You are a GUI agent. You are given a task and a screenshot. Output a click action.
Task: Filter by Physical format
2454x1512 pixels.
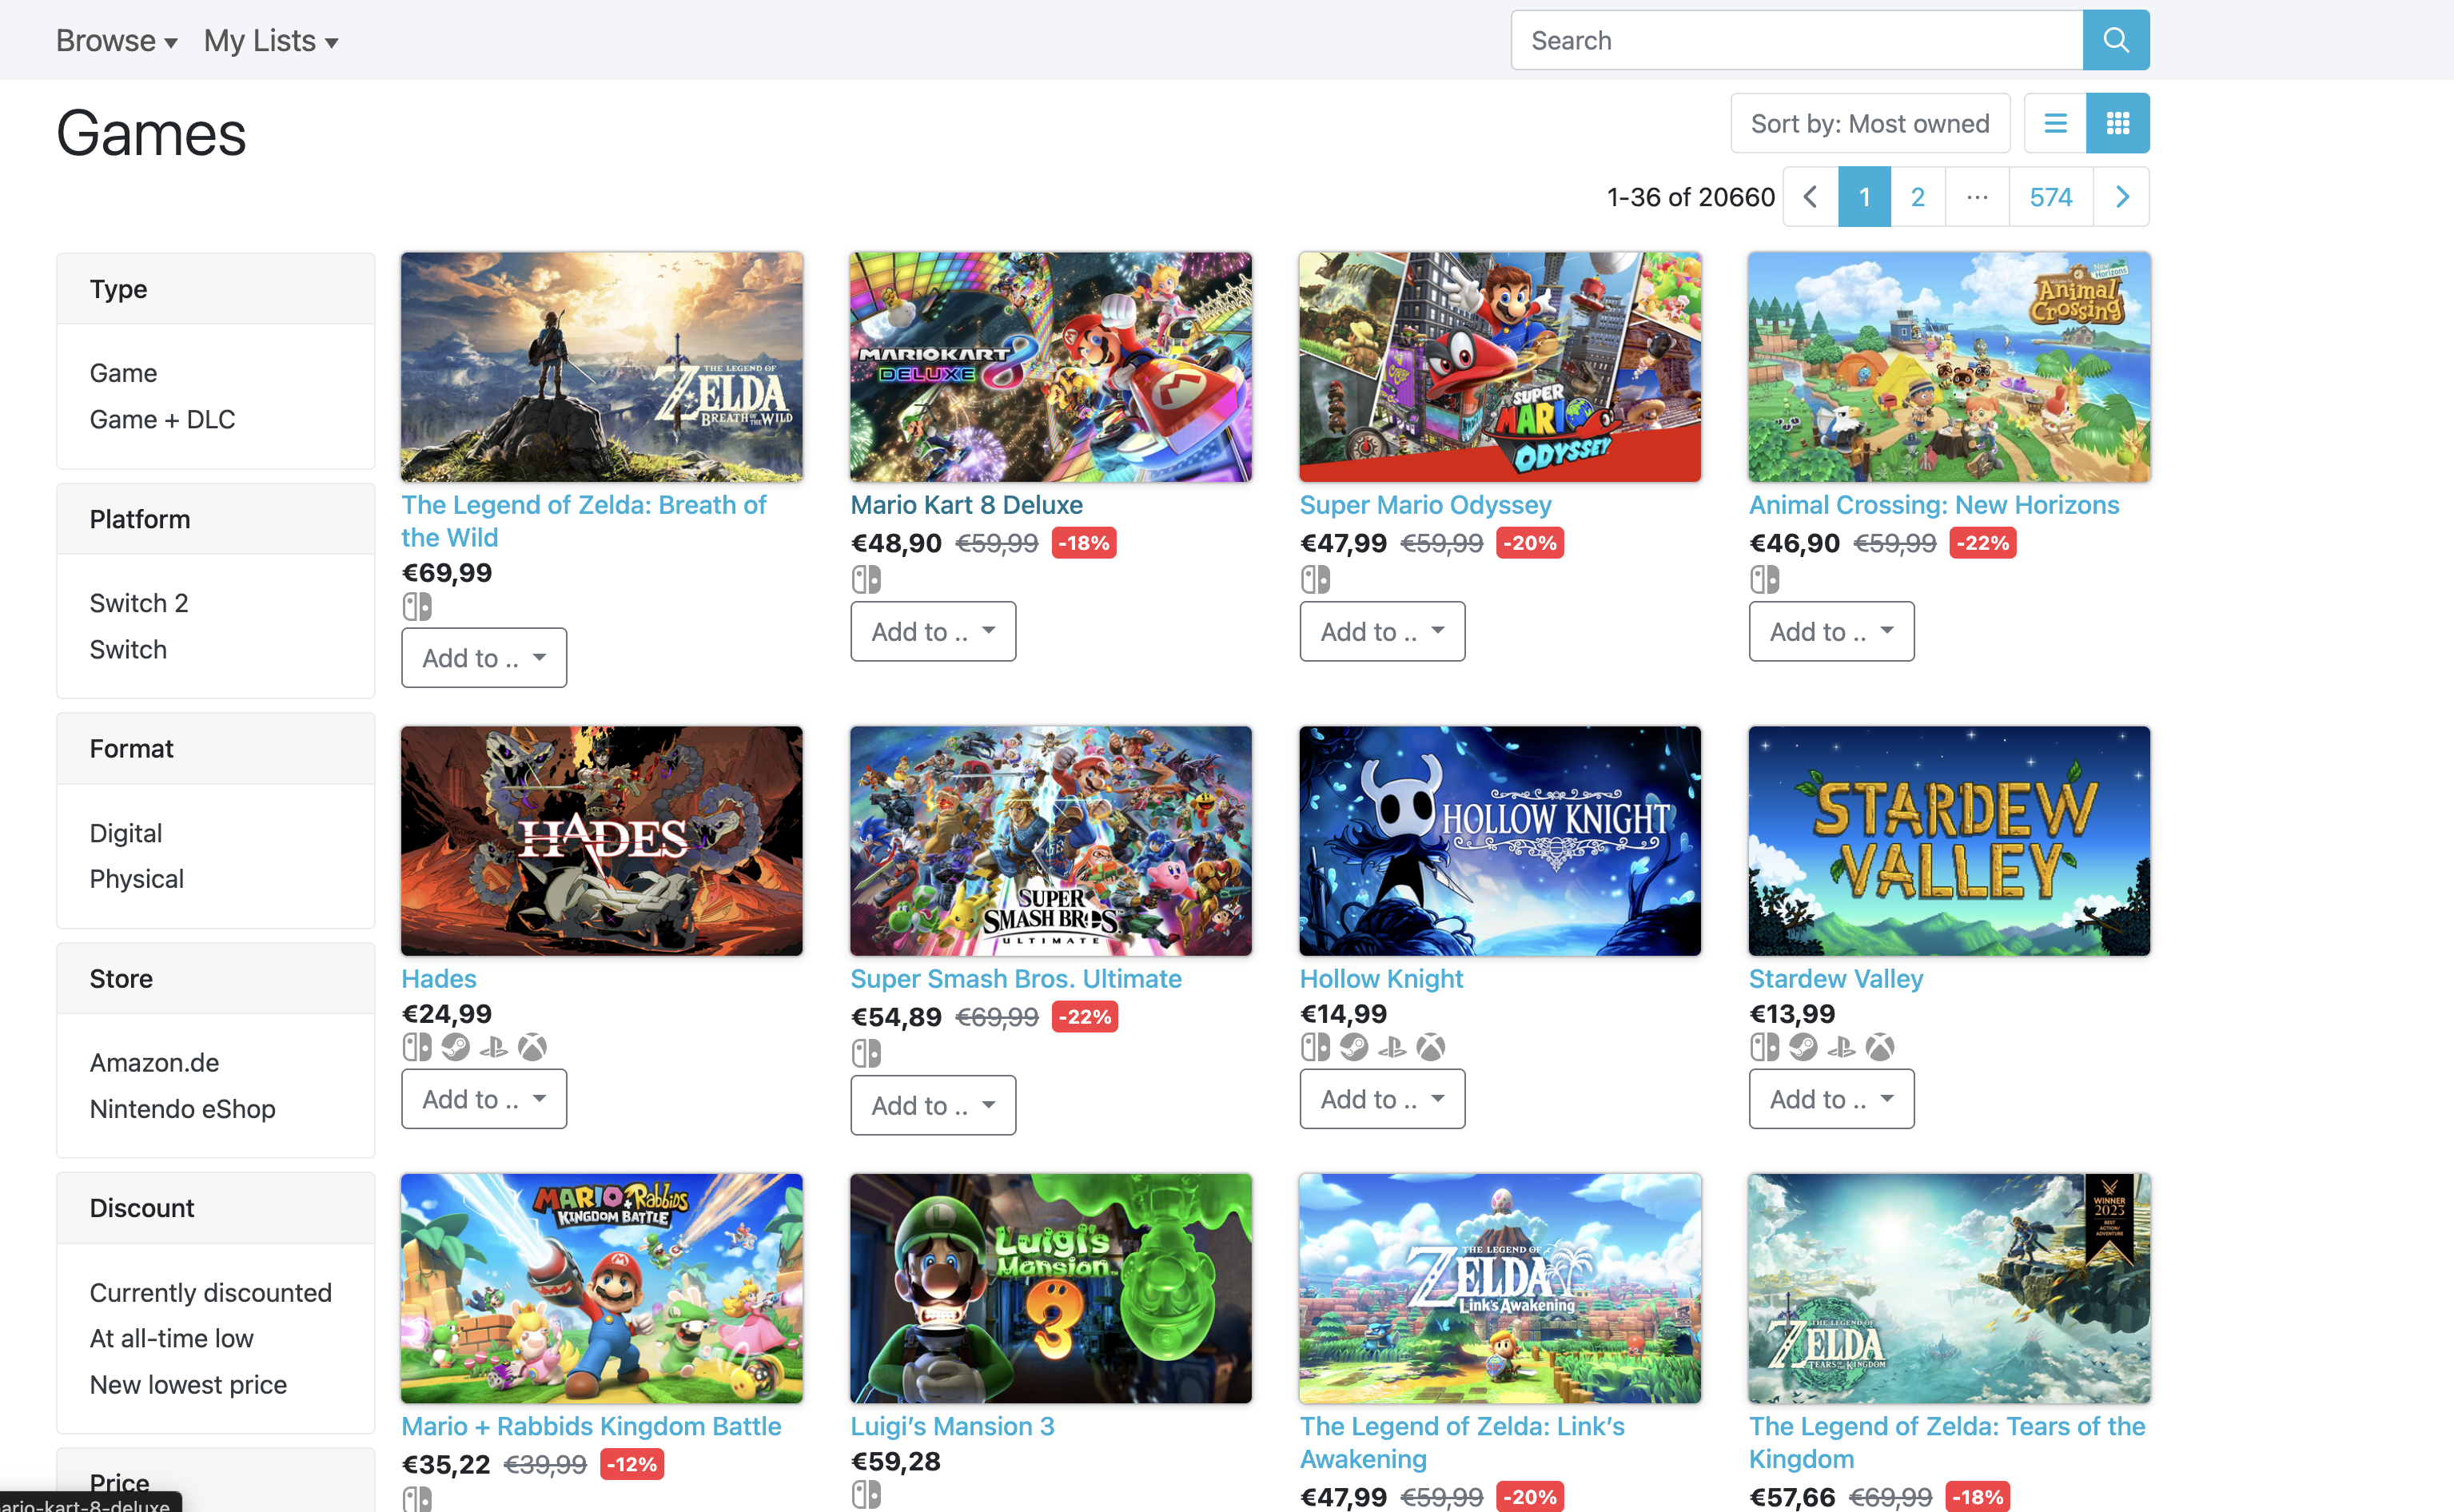coord(136,879)
